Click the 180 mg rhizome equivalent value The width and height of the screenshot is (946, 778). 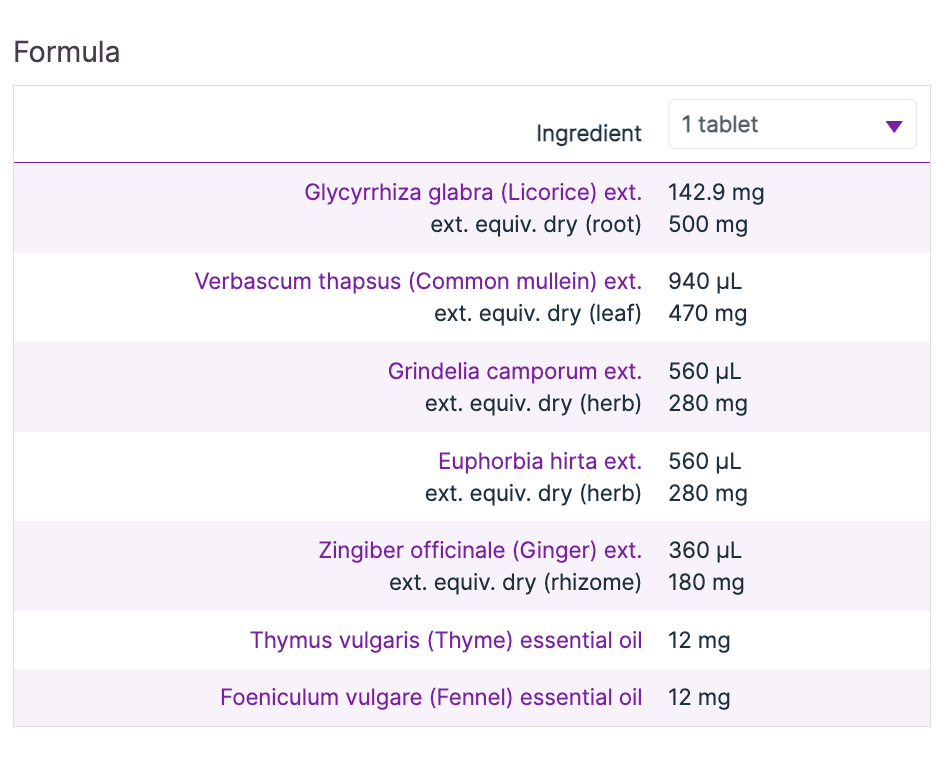tap(706, 582)
